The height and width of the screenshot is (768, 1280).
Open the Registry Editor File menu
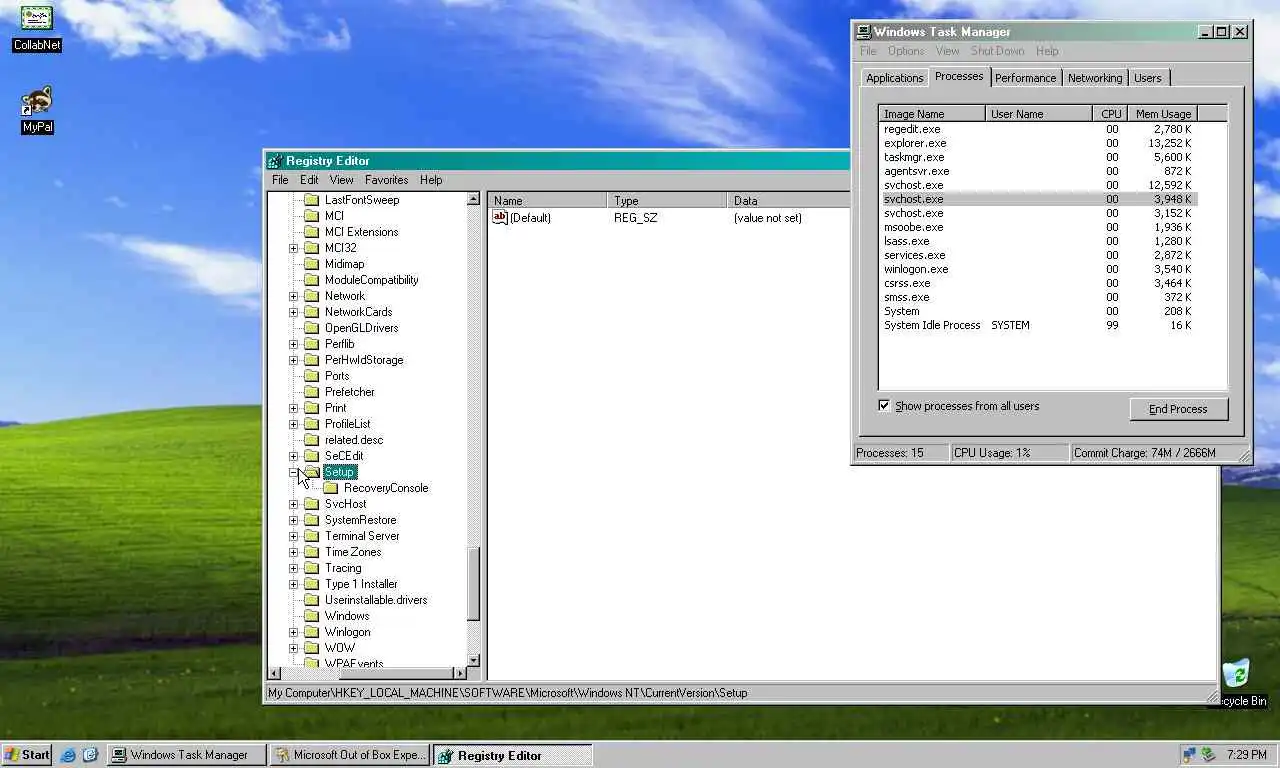(x=280, y=180)
